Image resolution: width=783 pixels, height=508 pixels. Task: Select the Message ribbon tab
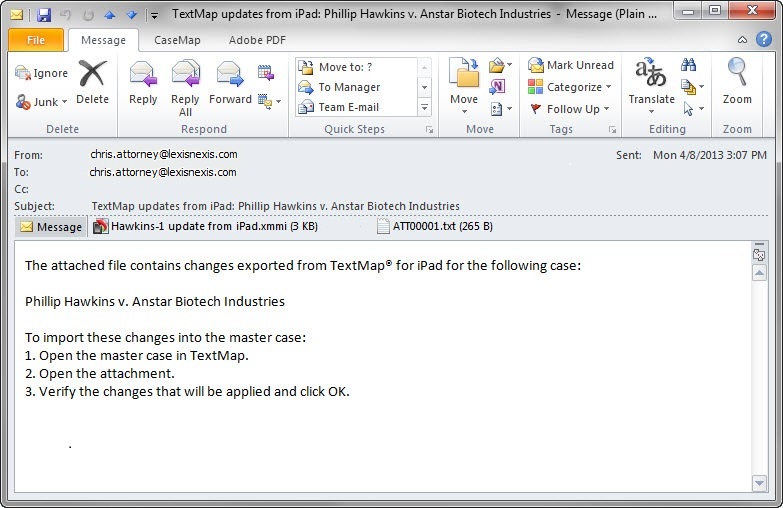(x=103, y=40)
